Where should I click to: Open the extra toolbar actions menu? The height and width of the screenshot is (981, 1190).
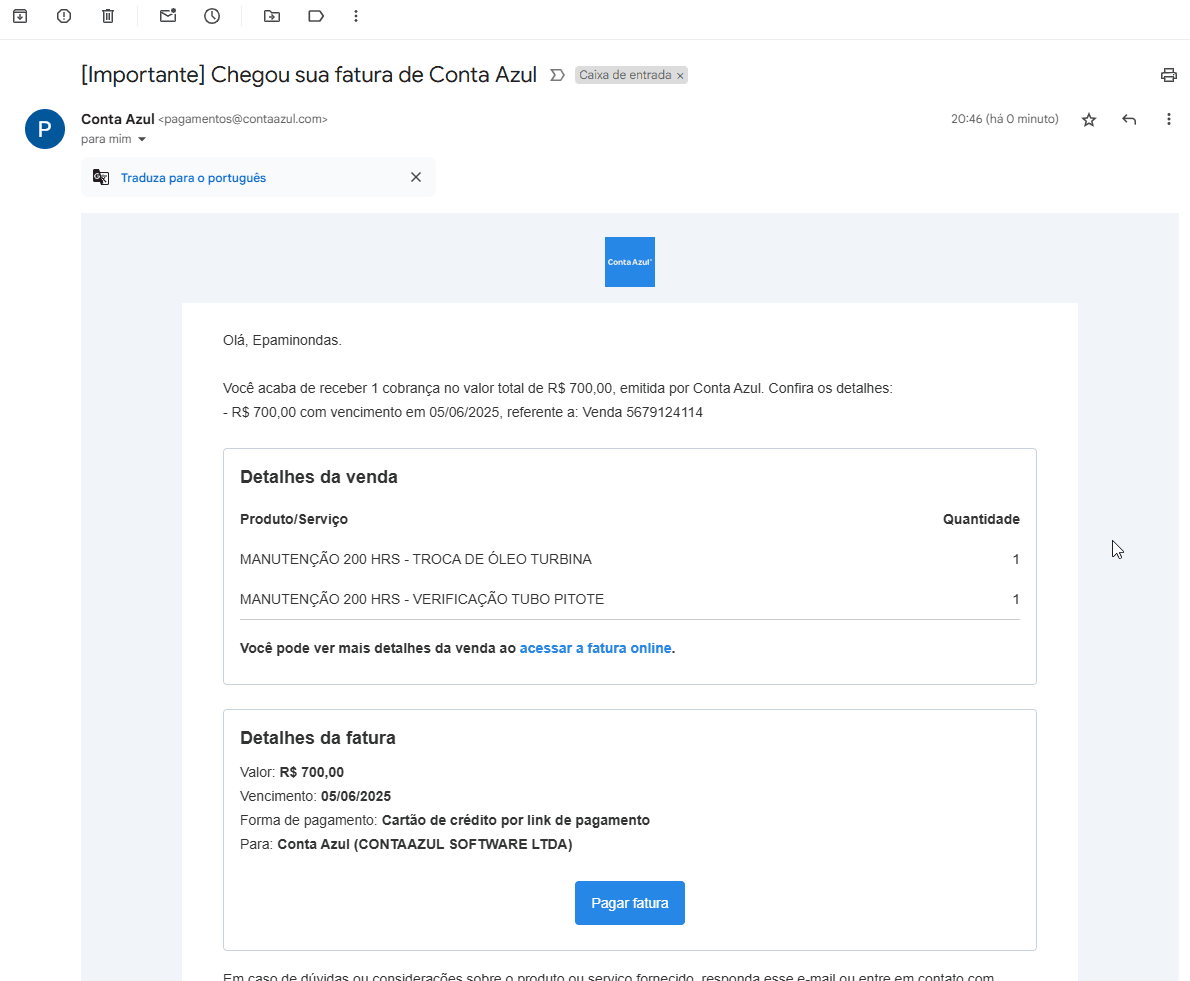coord(356,16)
